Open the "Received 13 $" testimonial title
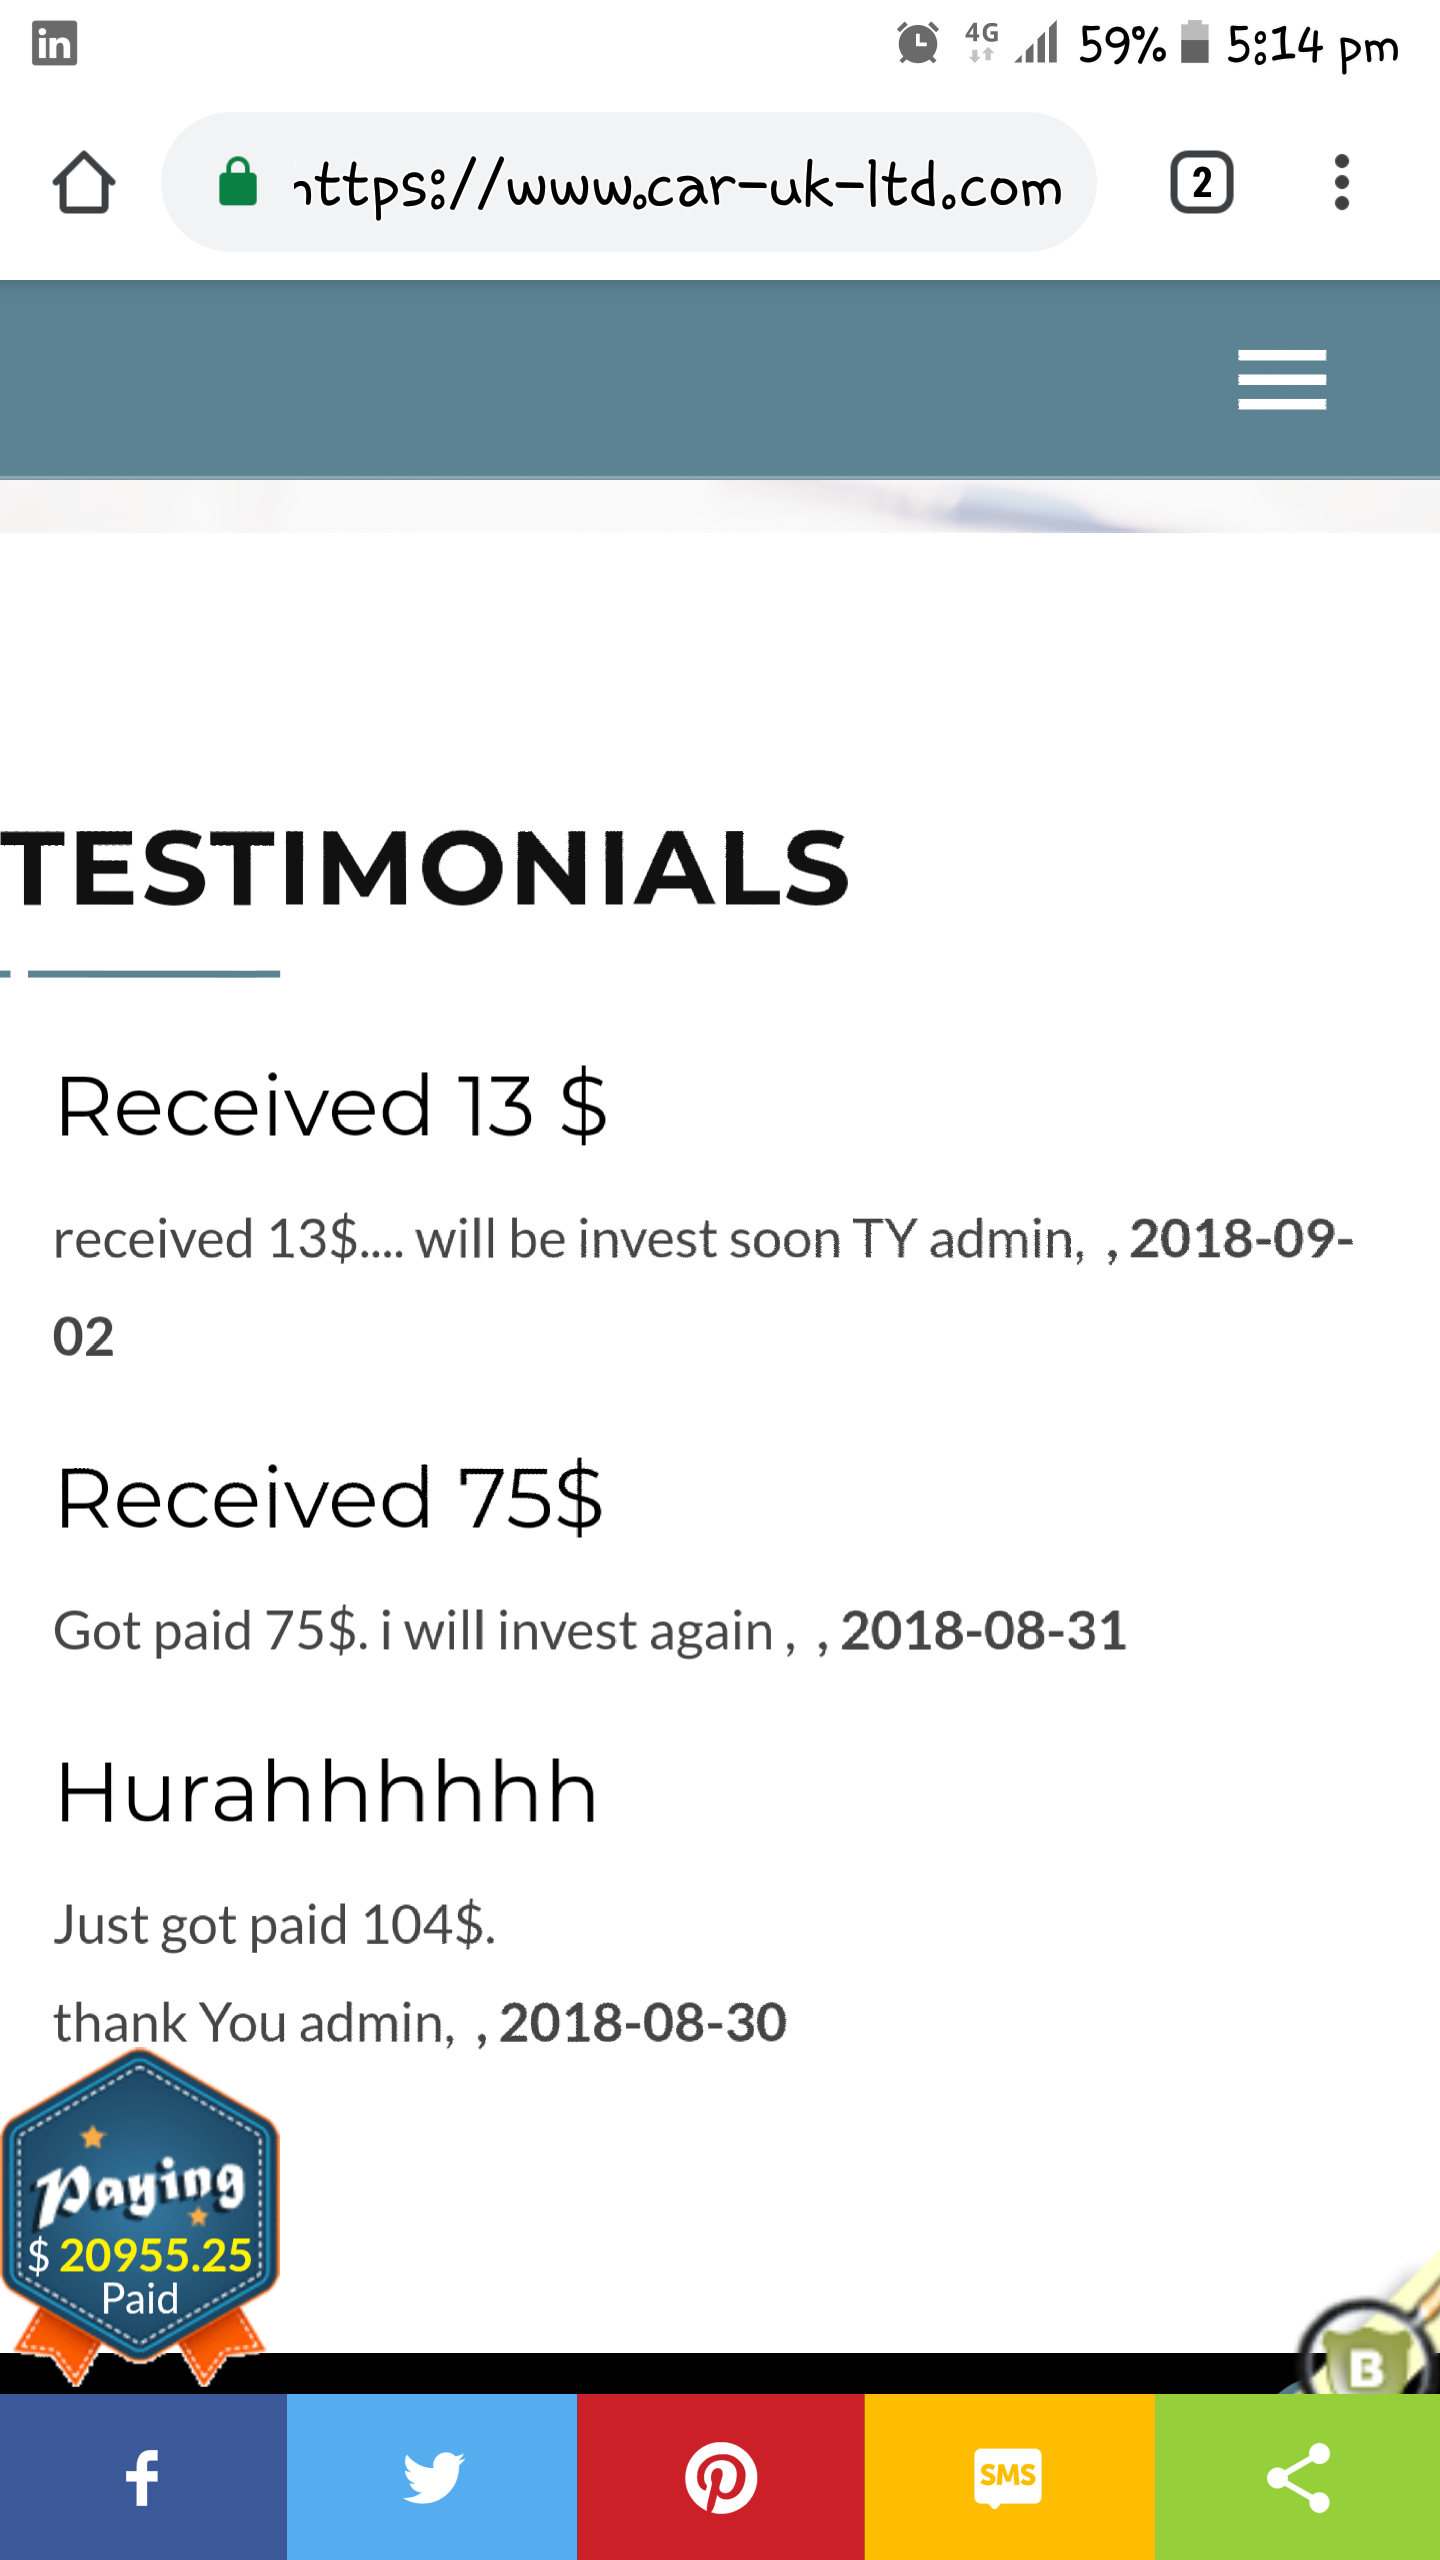 pos(332,1106)
